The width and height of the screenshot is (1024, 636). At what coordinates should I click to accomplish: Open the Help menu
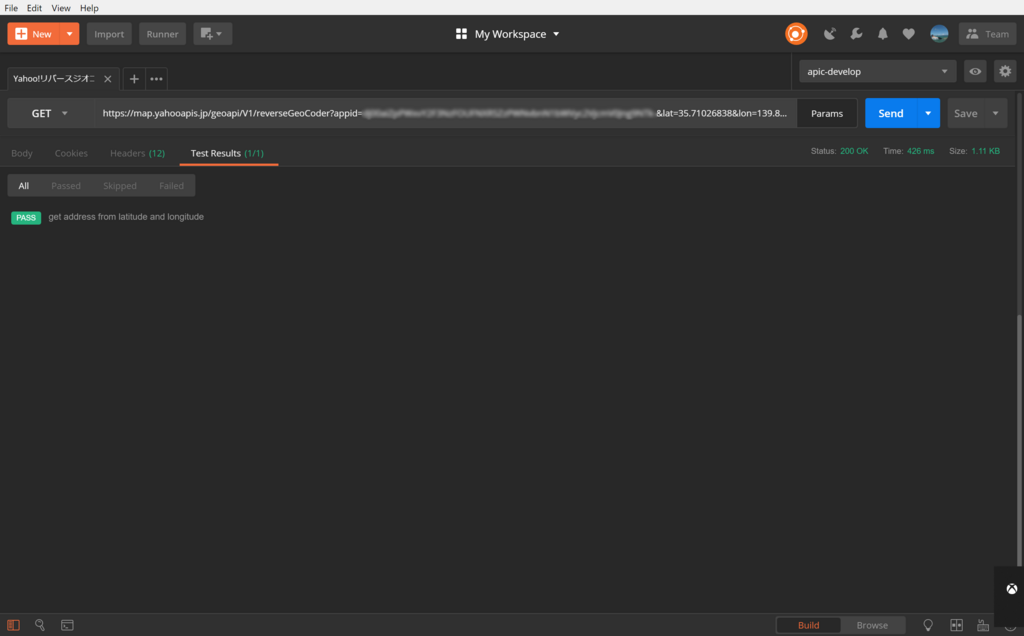[x=89, y=8]
